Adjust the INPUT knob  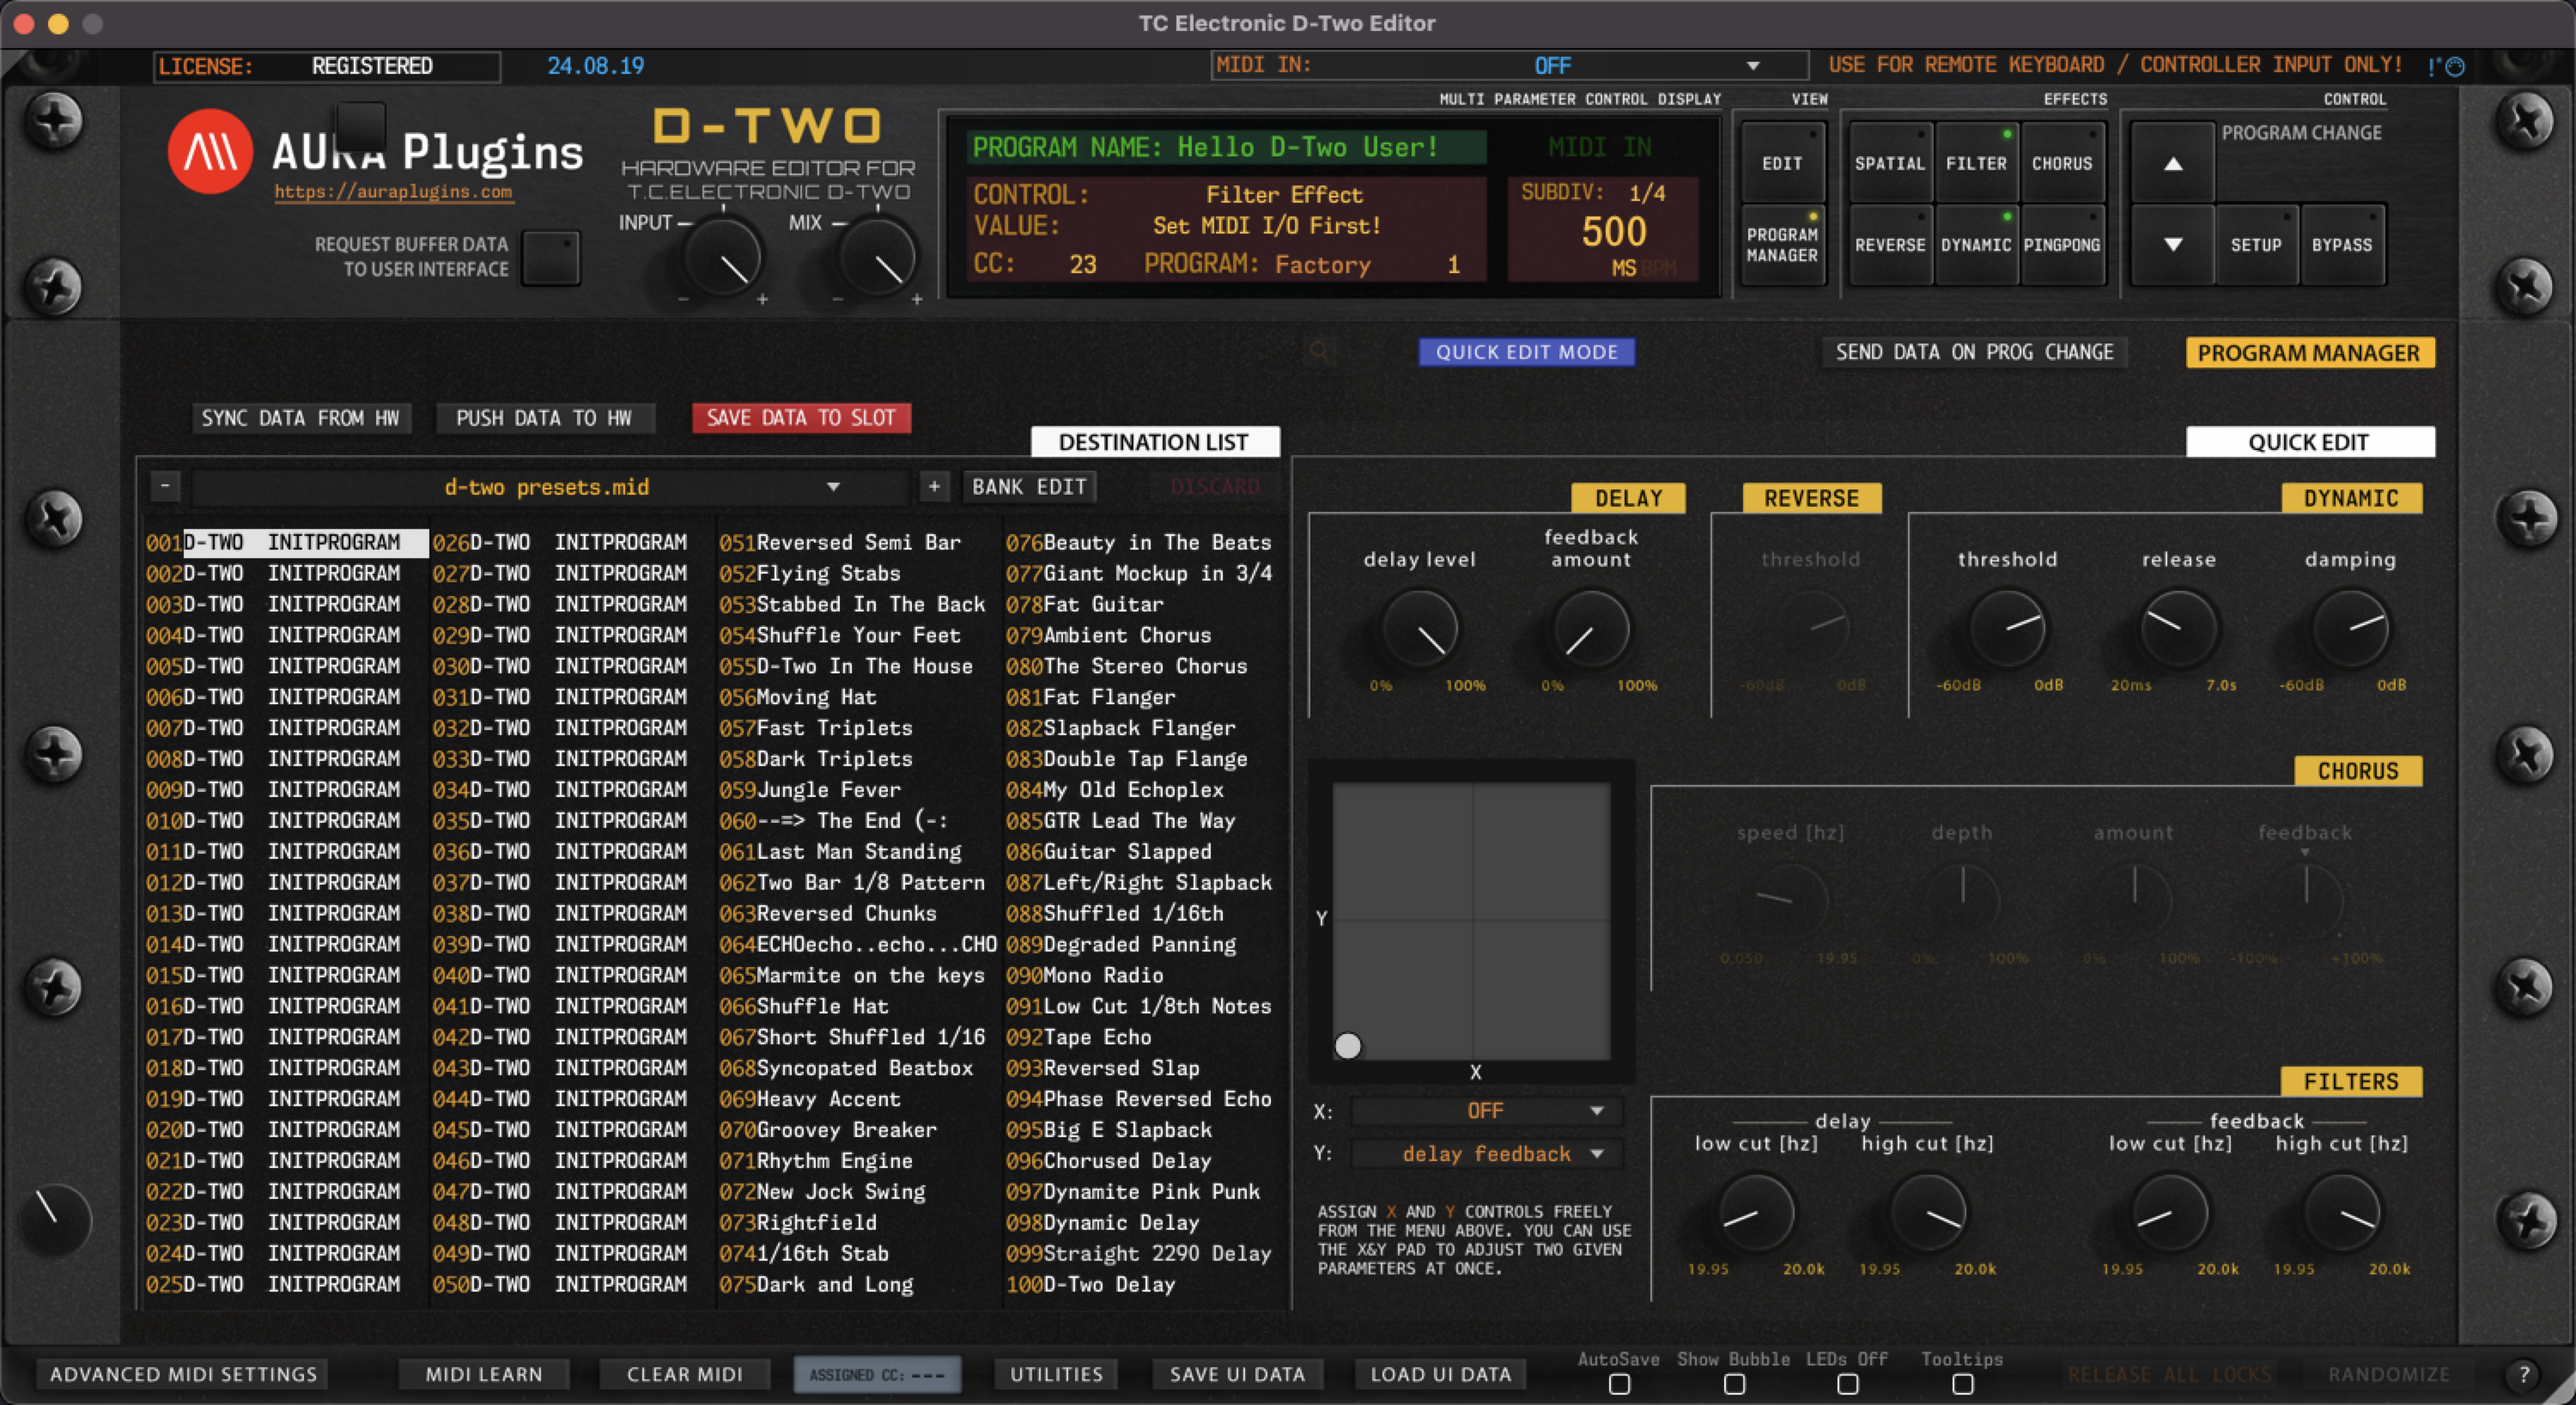[722, 258]
